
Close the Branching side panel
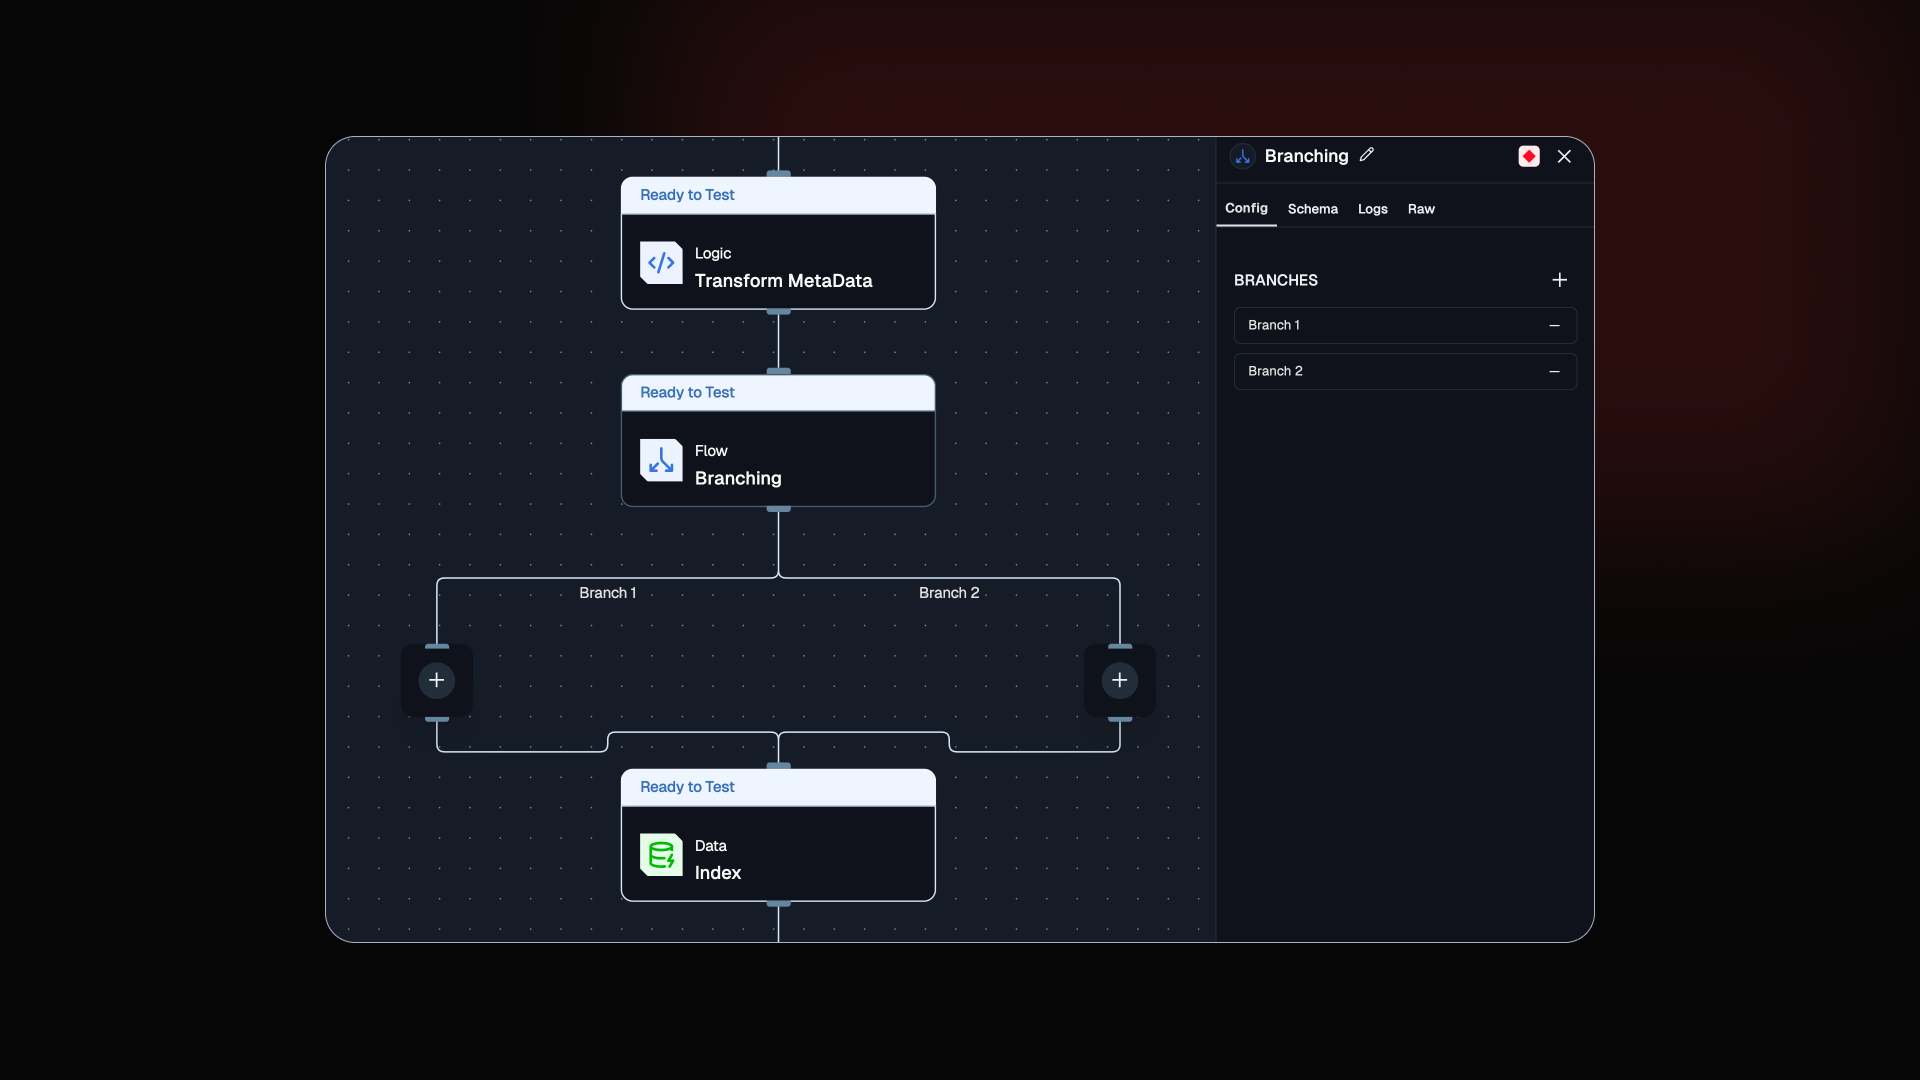point(1565,156)
